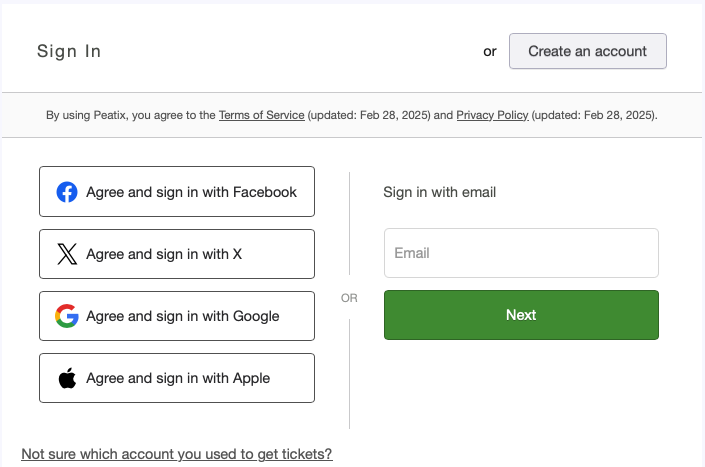The width and height of the screenshot is (705, 467).
Task: Open 'Not sure which account you used' link
Action: [176, 454]
